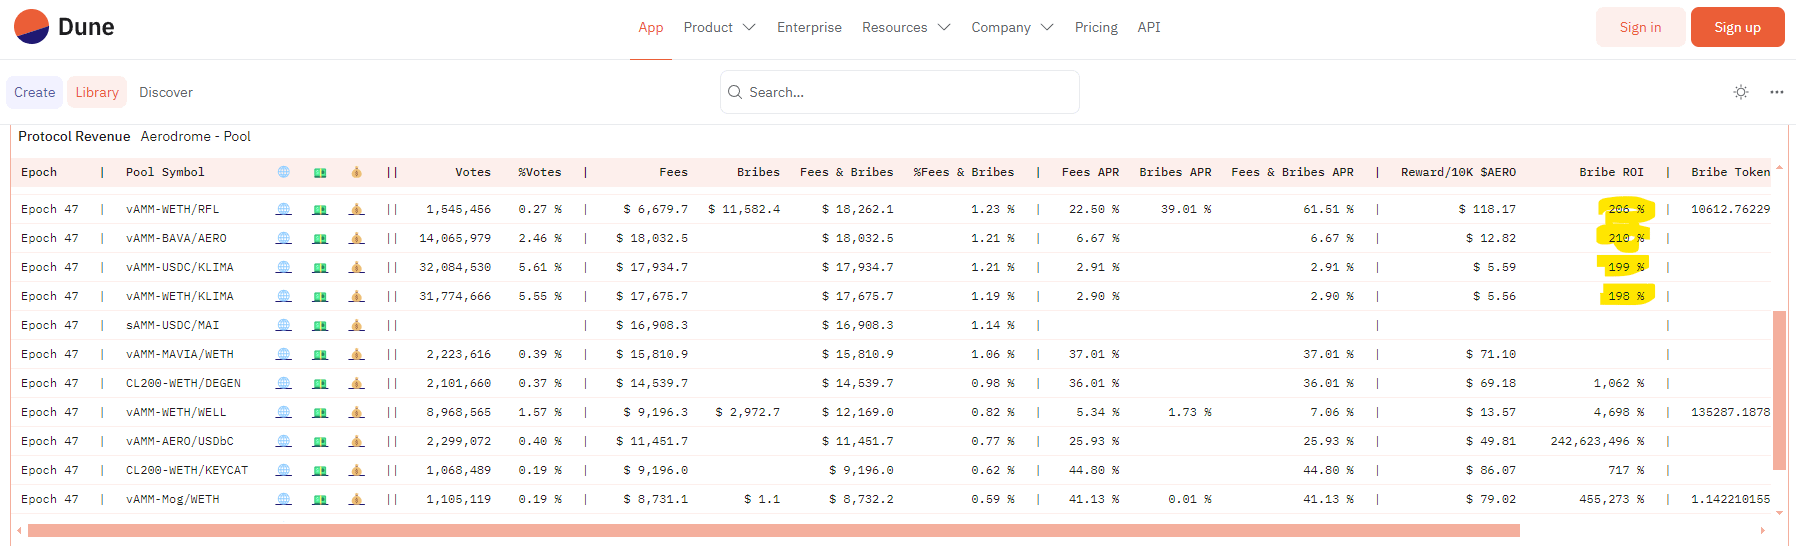Image resolution: width=1796 pixels, height=546 pixels.
Task: Click Bribe ROI value 242,623,496 %
Action: [1597, 441]
